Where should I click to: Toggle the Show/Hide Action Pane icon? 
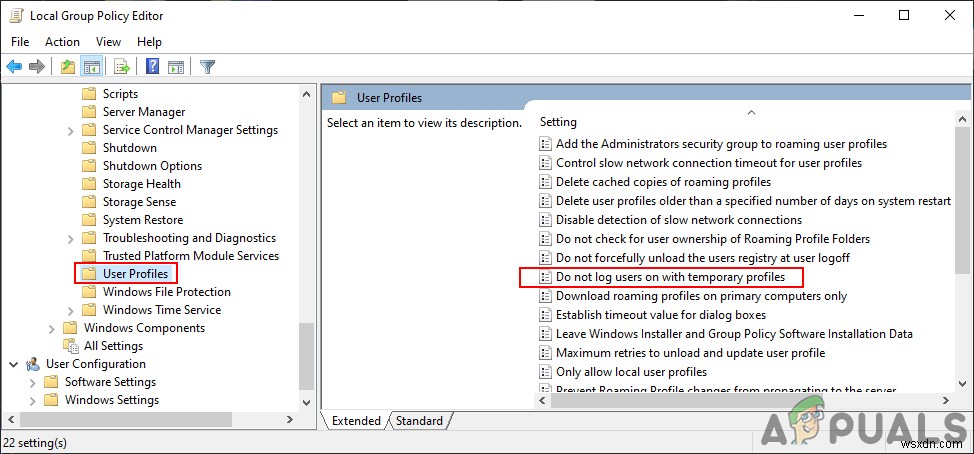tap(176, 67)
